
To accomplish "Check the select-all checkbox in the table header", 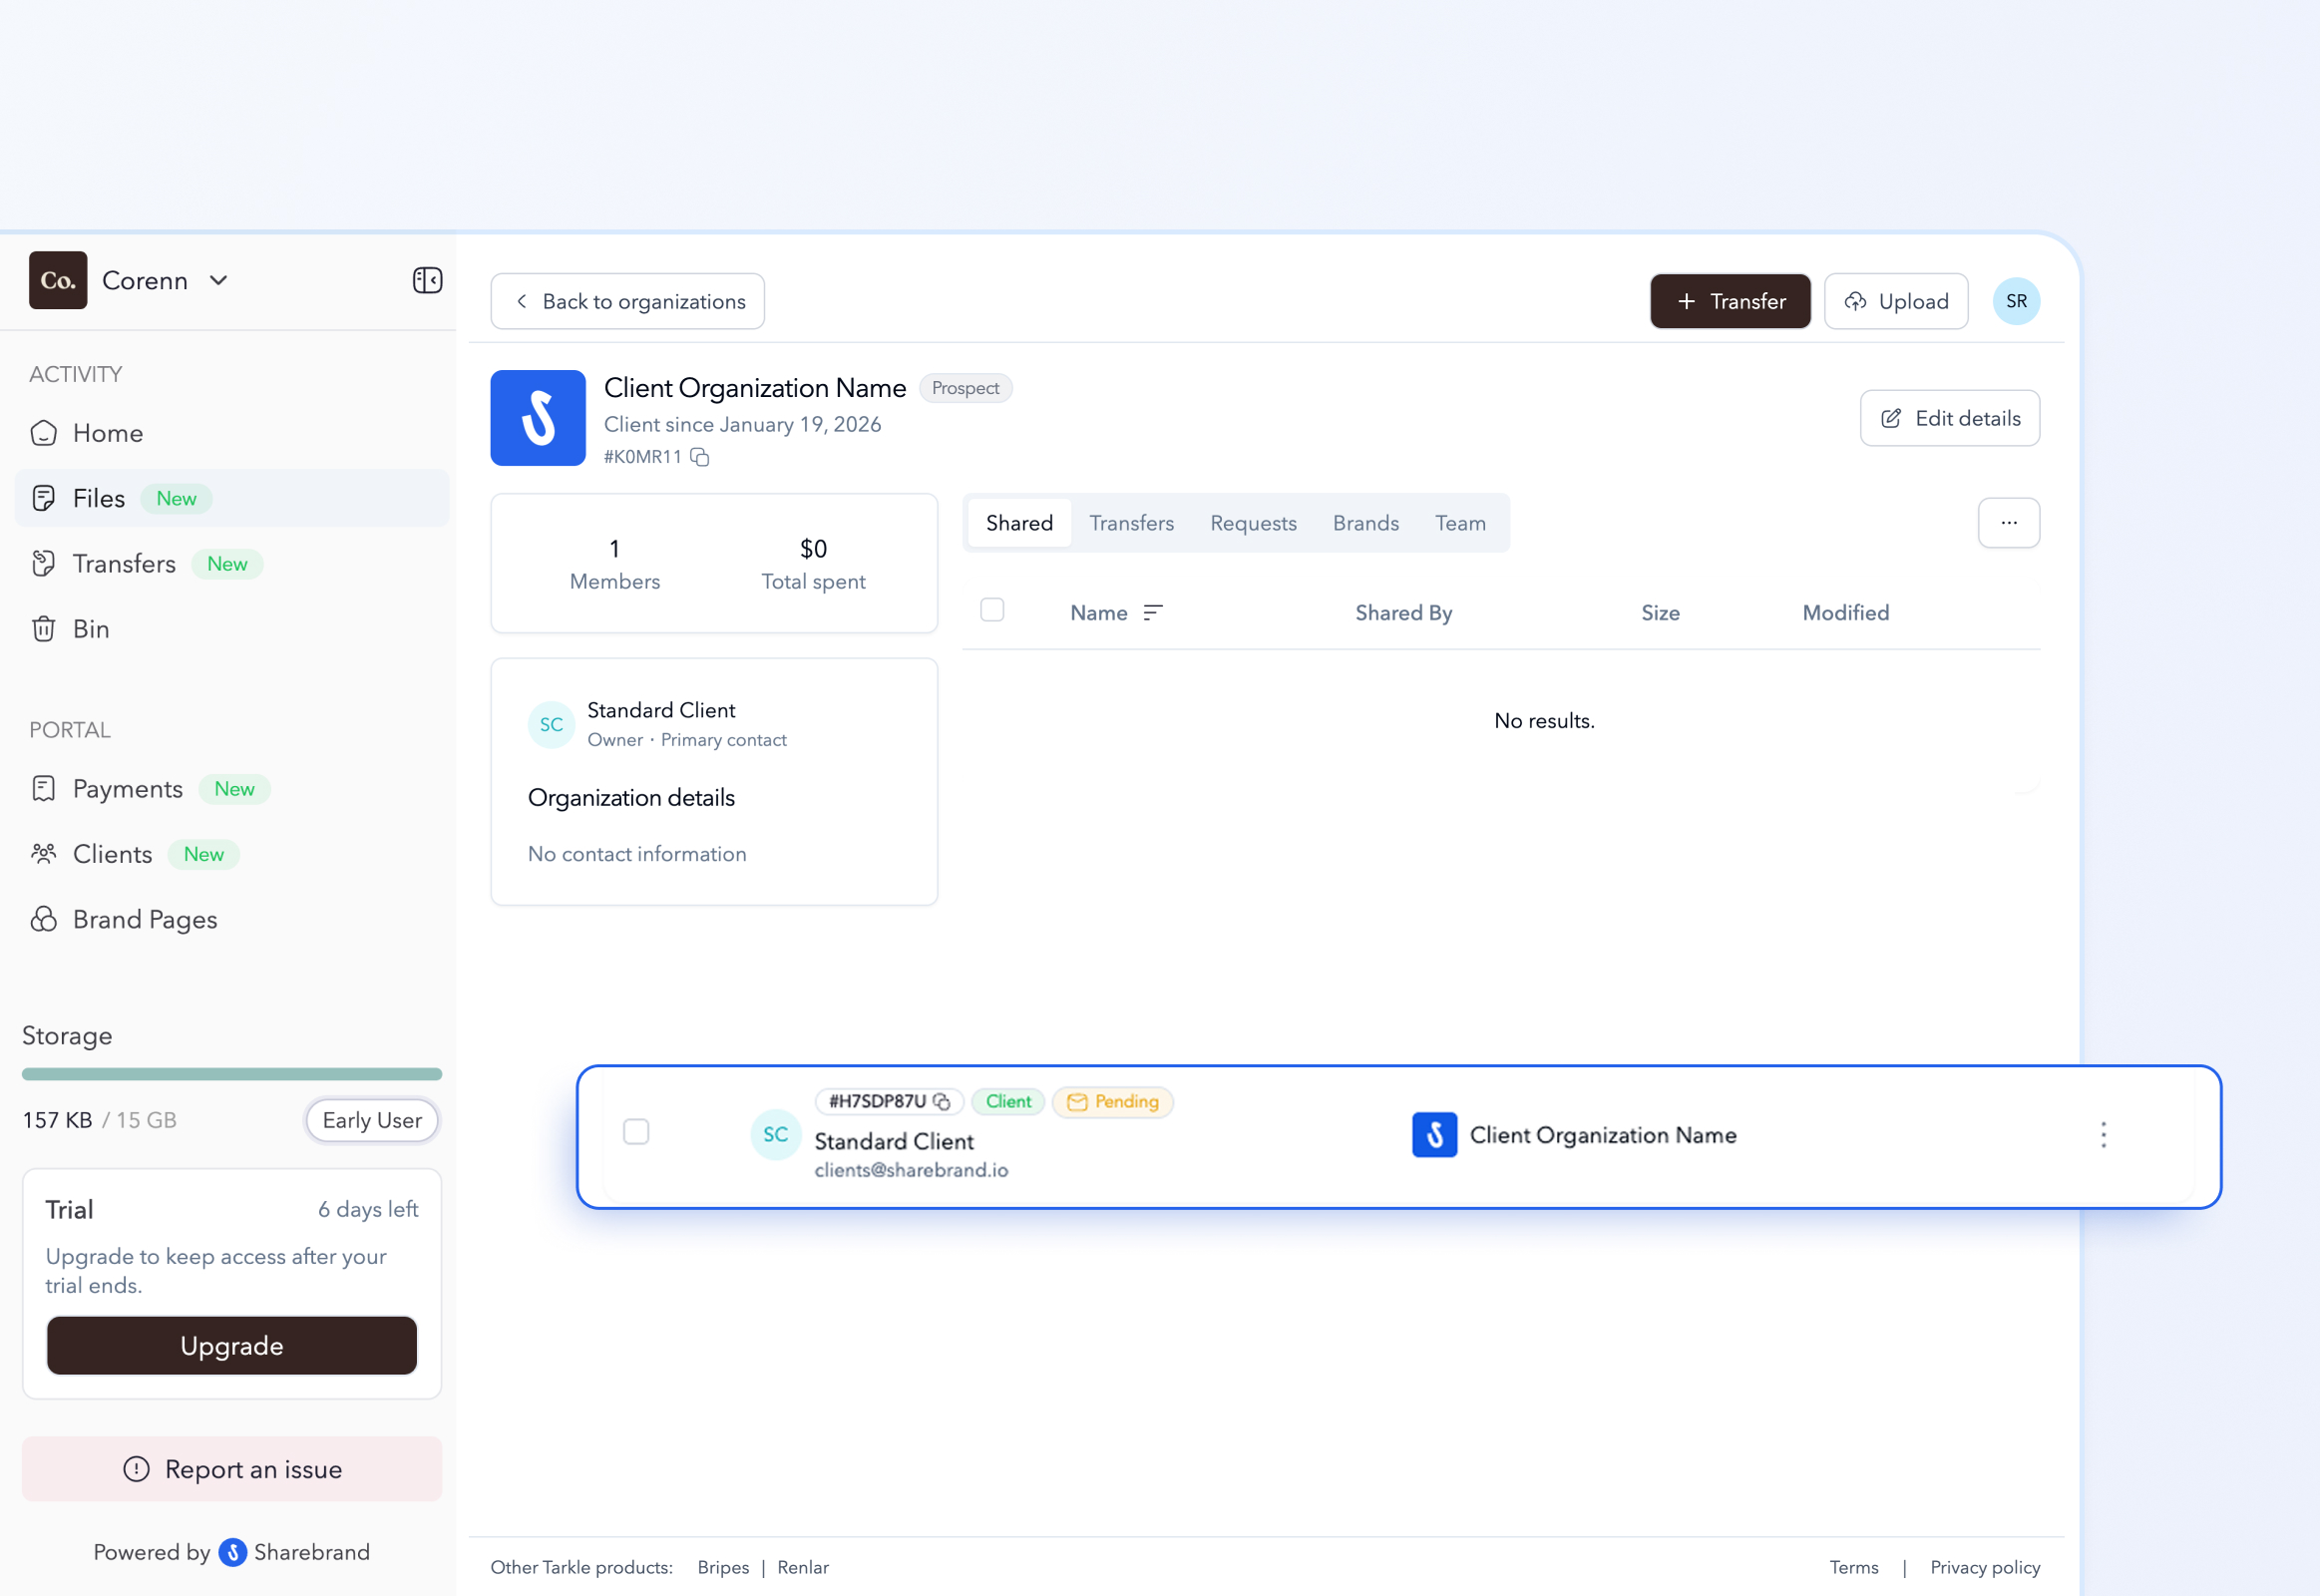I will 992,609.
